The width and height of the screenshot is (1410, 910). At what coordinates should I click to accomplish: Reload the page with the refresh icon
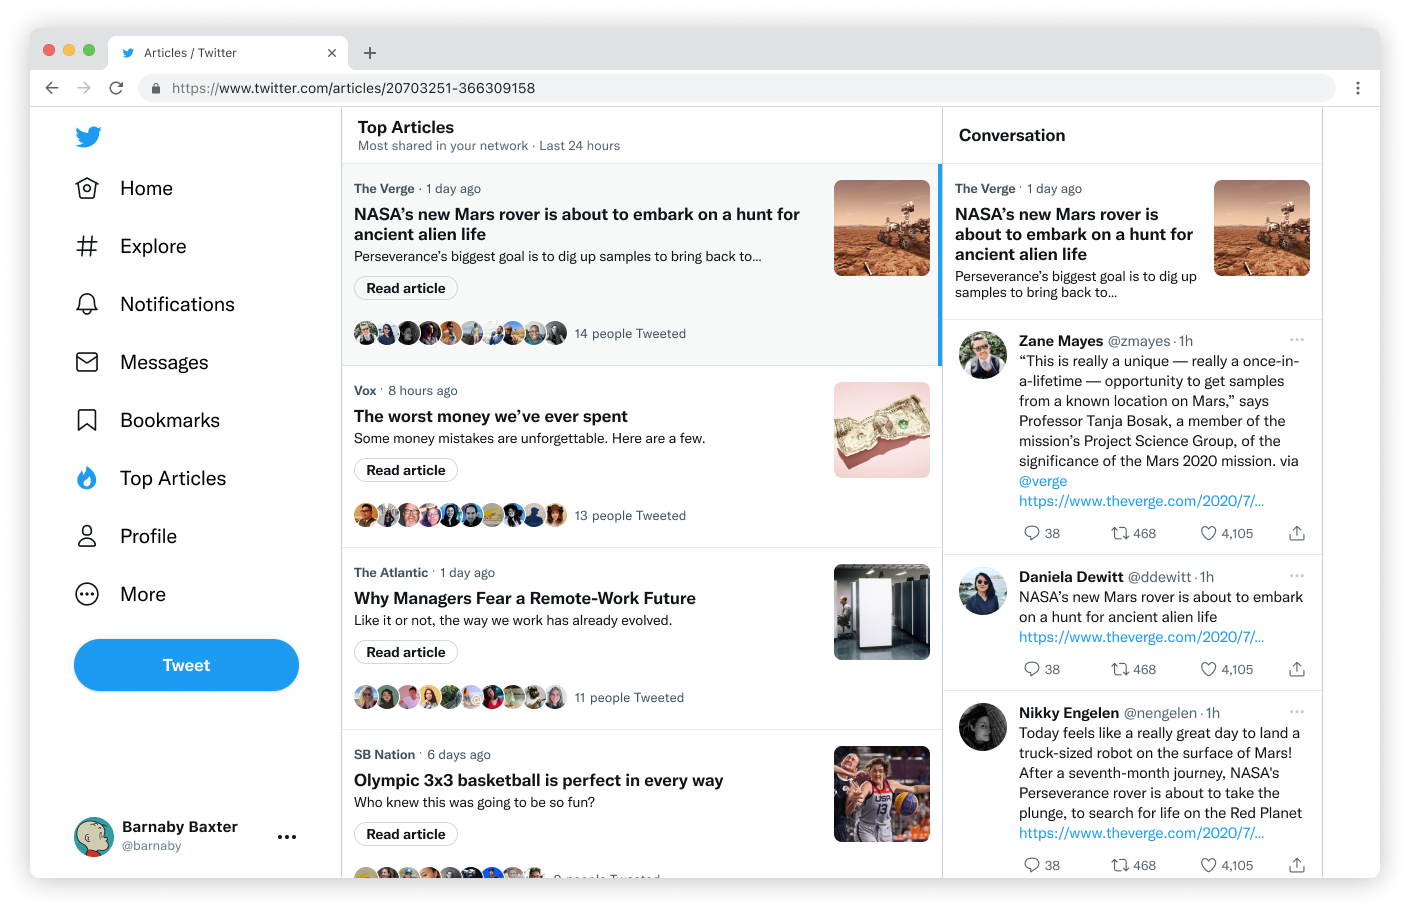click(x=116, y=88)
